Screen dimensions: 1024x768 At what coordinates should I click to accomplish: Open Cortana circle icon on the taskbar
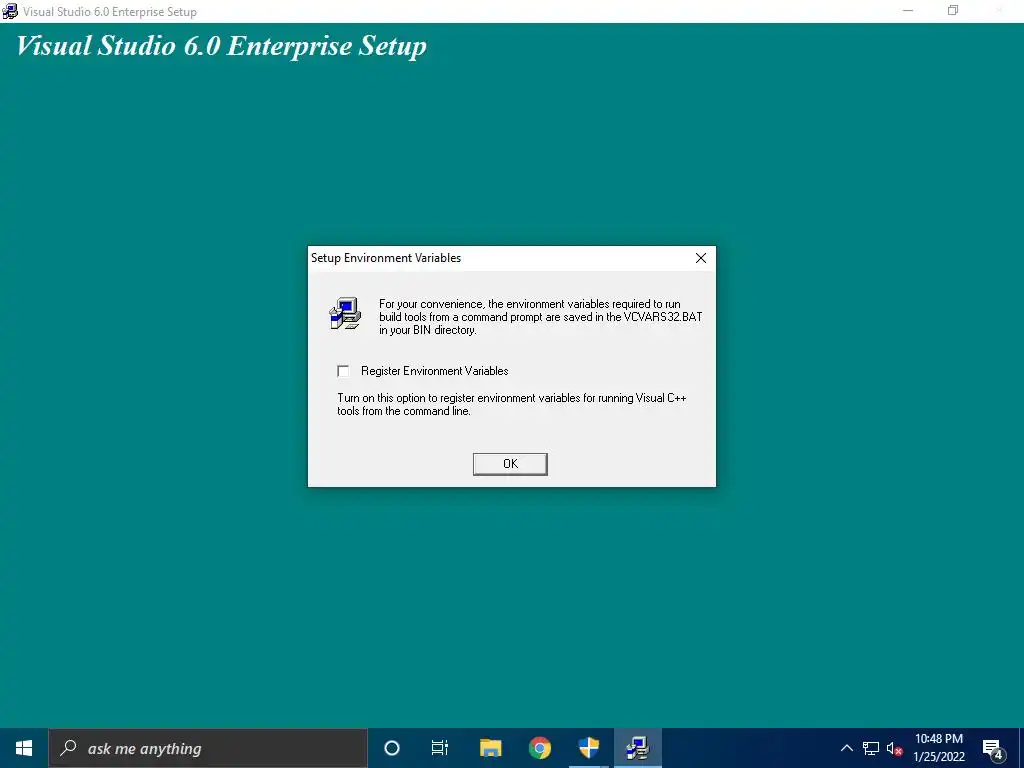click(392, 748)
